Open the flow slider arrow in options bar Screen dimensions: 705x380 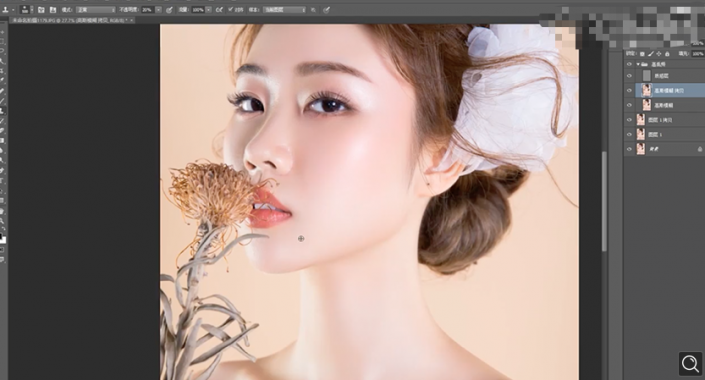[209, 9]
